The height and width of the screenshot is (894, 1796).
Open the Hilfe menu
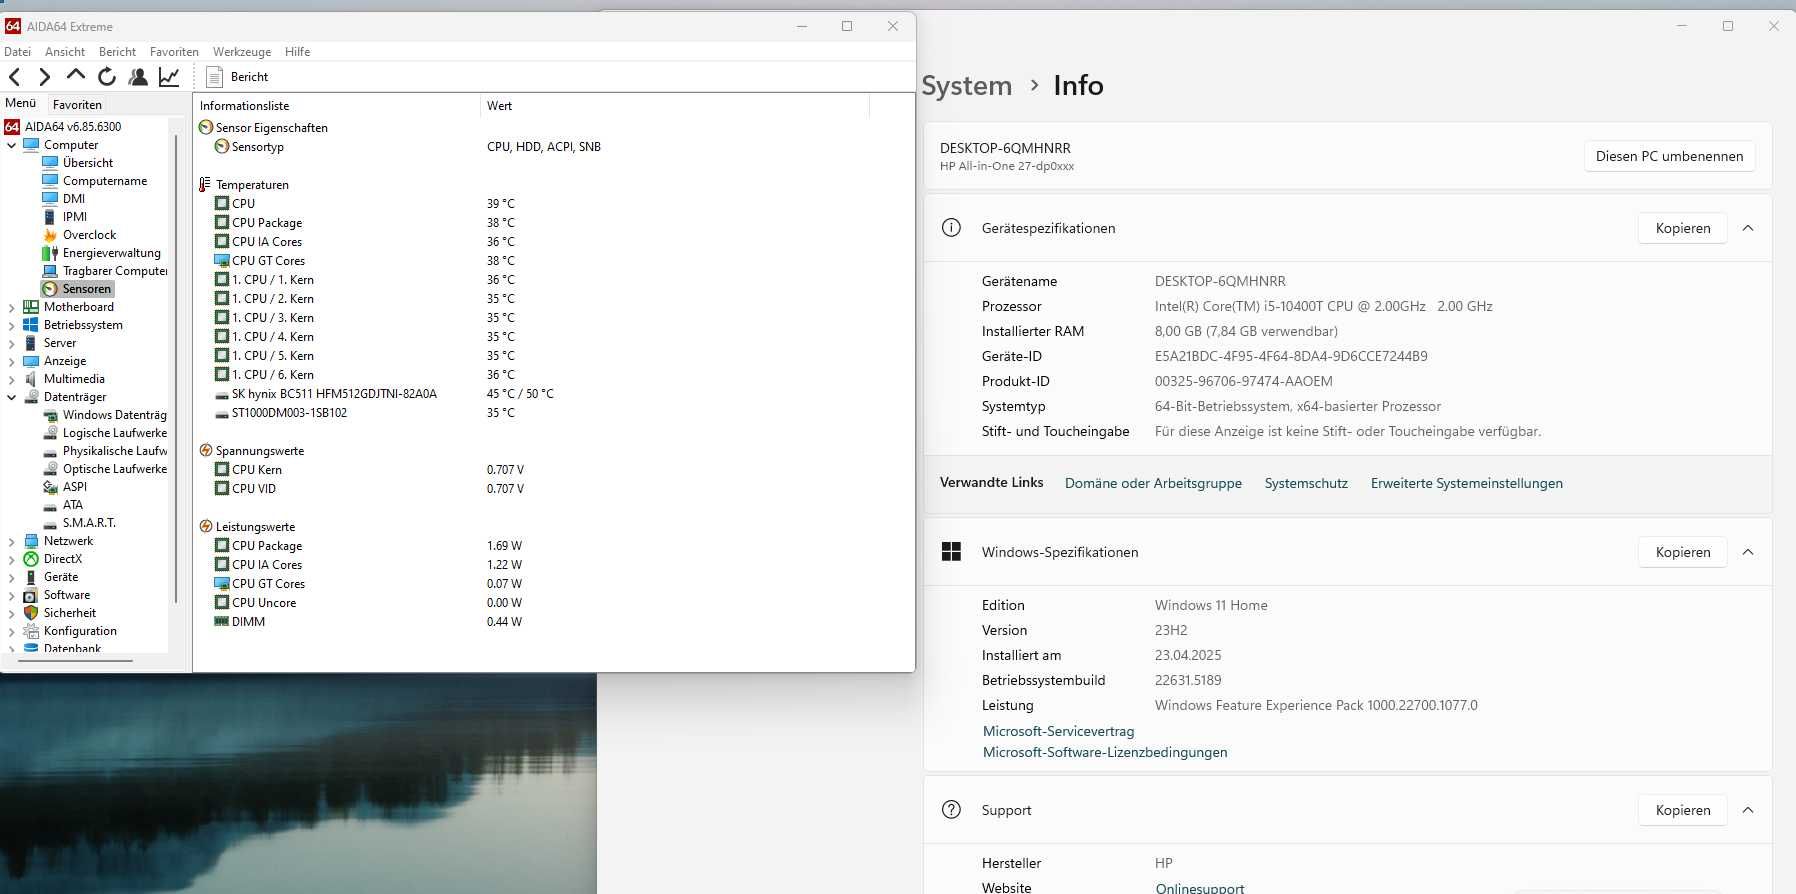[297, 52]
